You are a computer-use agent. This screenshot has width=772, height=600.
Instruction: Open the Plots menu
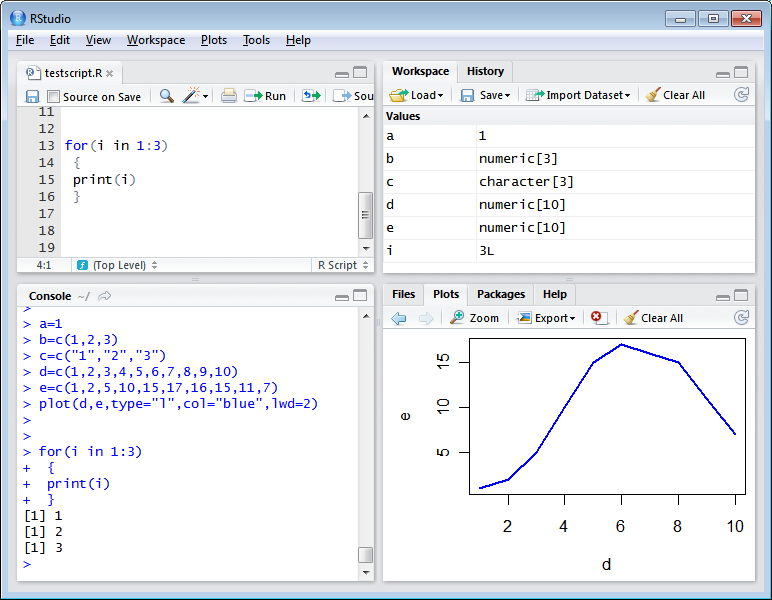pyautogui.click(x=214, y=40)
